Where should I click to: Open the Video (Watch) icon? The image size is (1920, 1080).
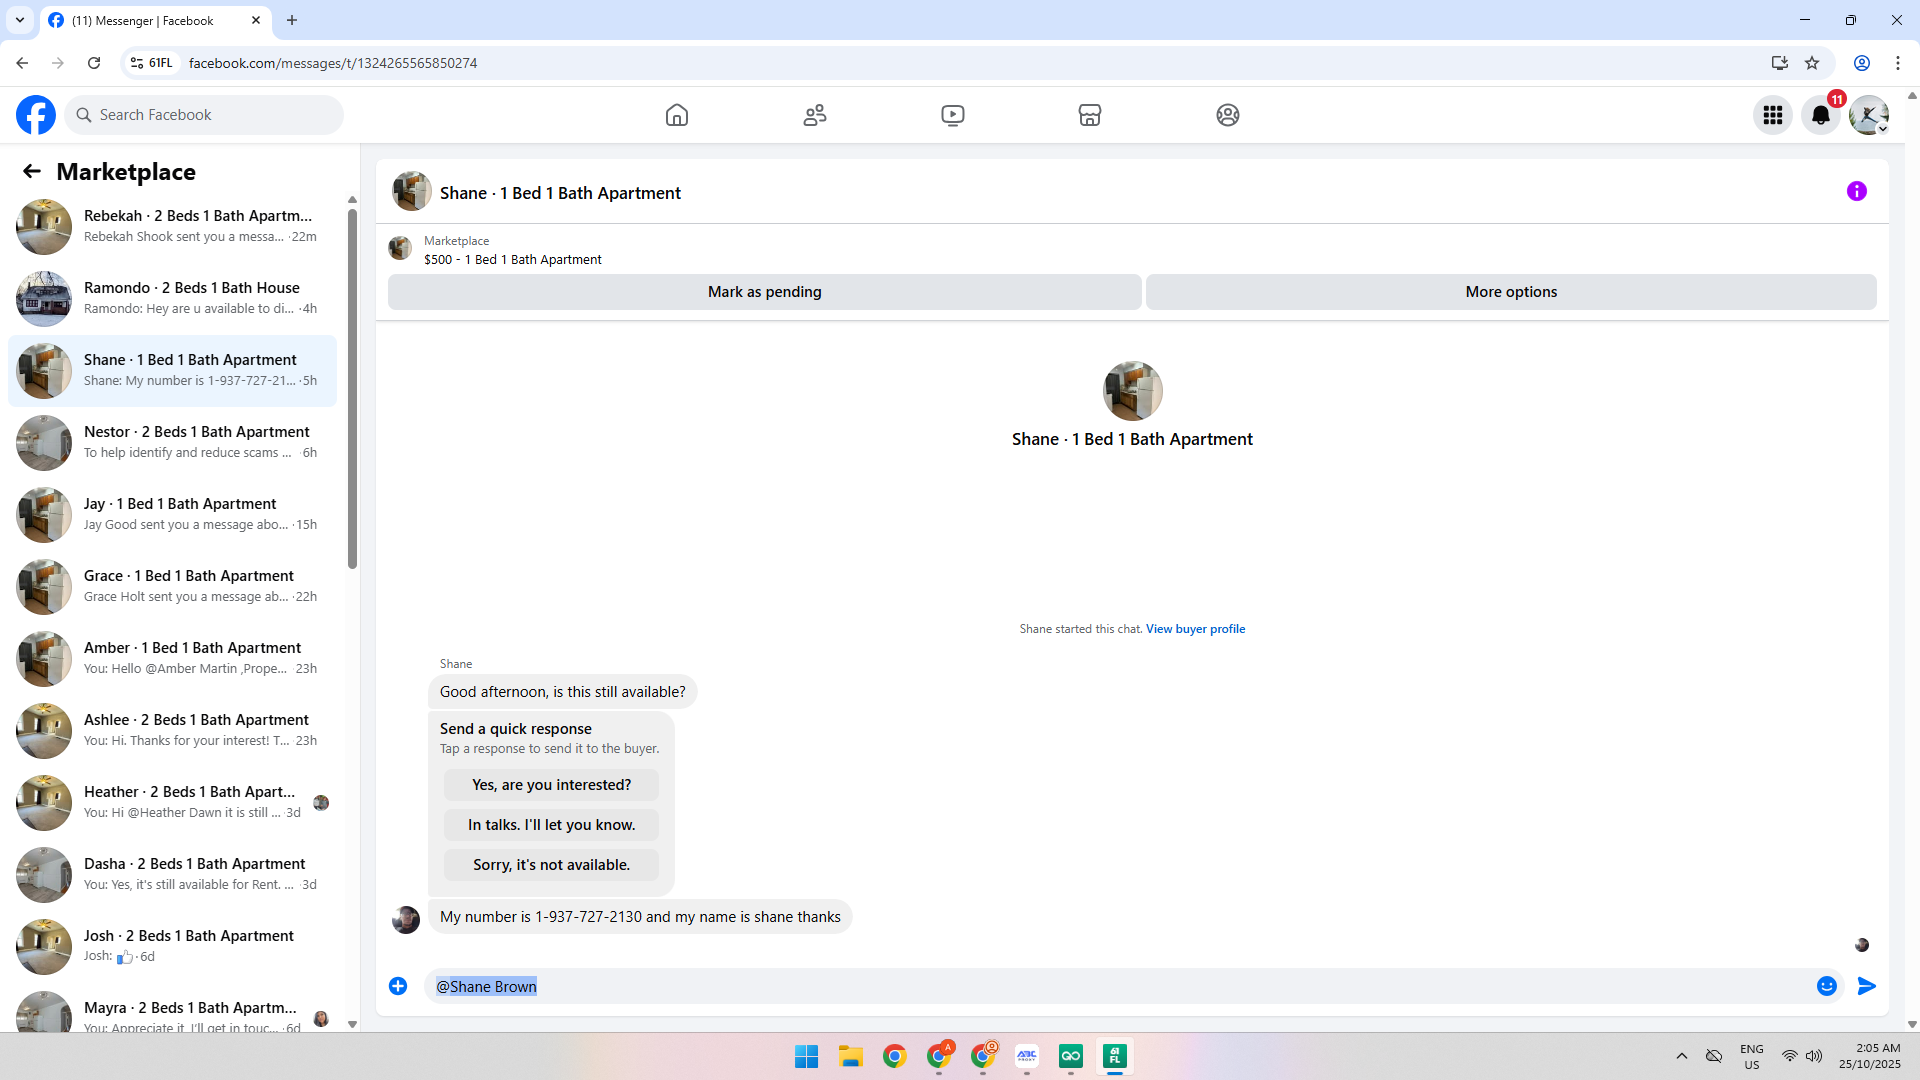click(x=953, y=115)
